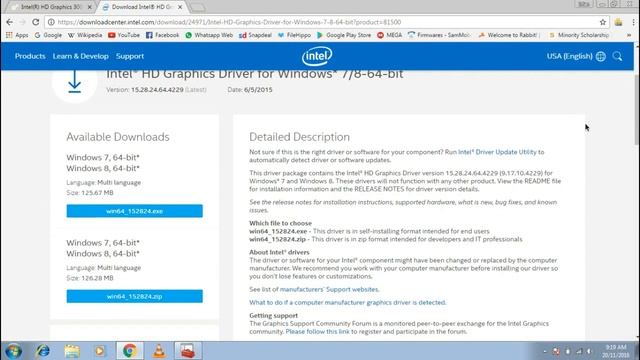Show hidden system tray icons
The height and width of the screenshot is (360, 640).
(544, 351)
